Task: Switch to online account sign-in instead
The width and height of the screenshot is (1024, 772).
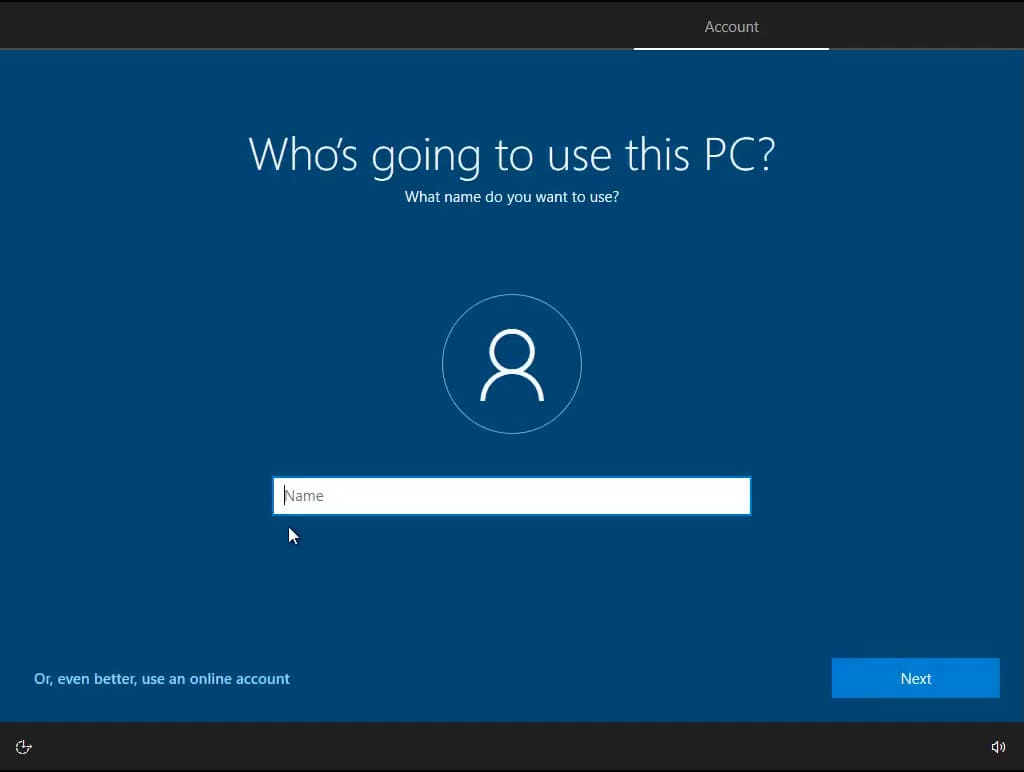Action: (162, 679)
